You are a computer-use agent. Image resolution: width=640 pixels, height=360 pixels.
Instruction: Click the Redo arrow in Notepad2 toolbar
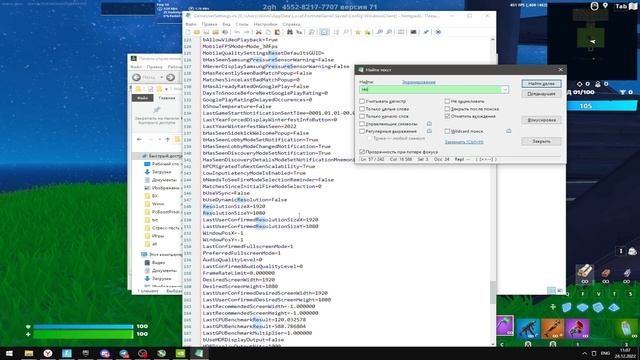pos(246,32)
